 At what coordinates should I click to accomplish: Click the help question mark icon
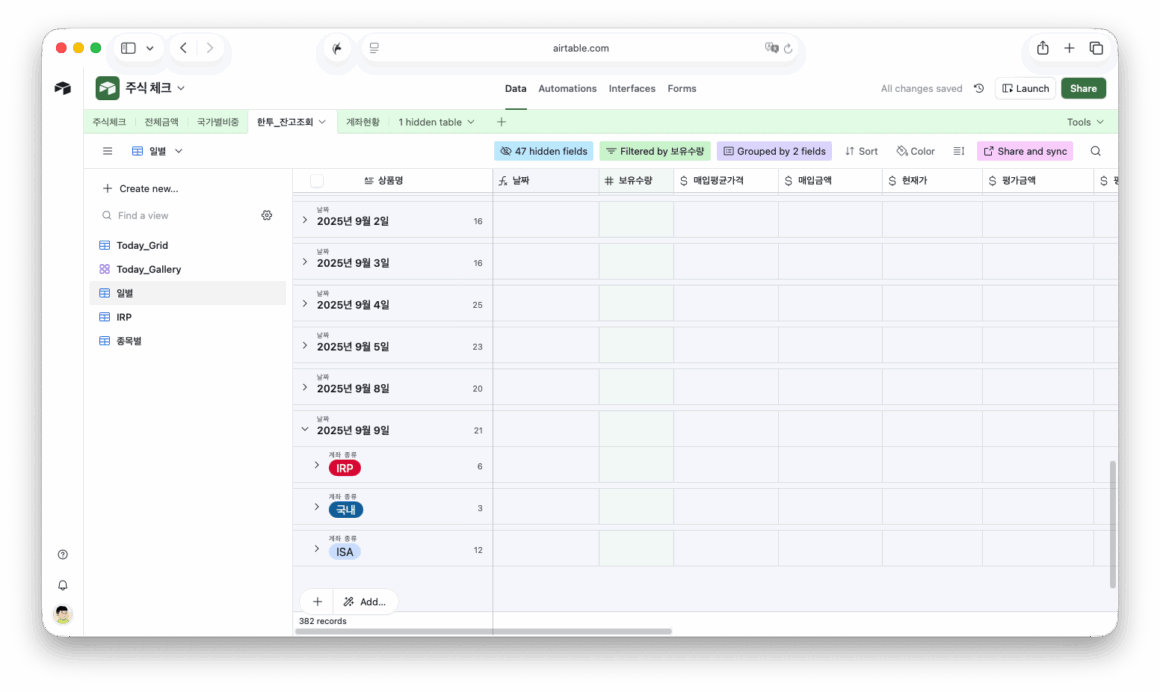click(x=63, y=555)
